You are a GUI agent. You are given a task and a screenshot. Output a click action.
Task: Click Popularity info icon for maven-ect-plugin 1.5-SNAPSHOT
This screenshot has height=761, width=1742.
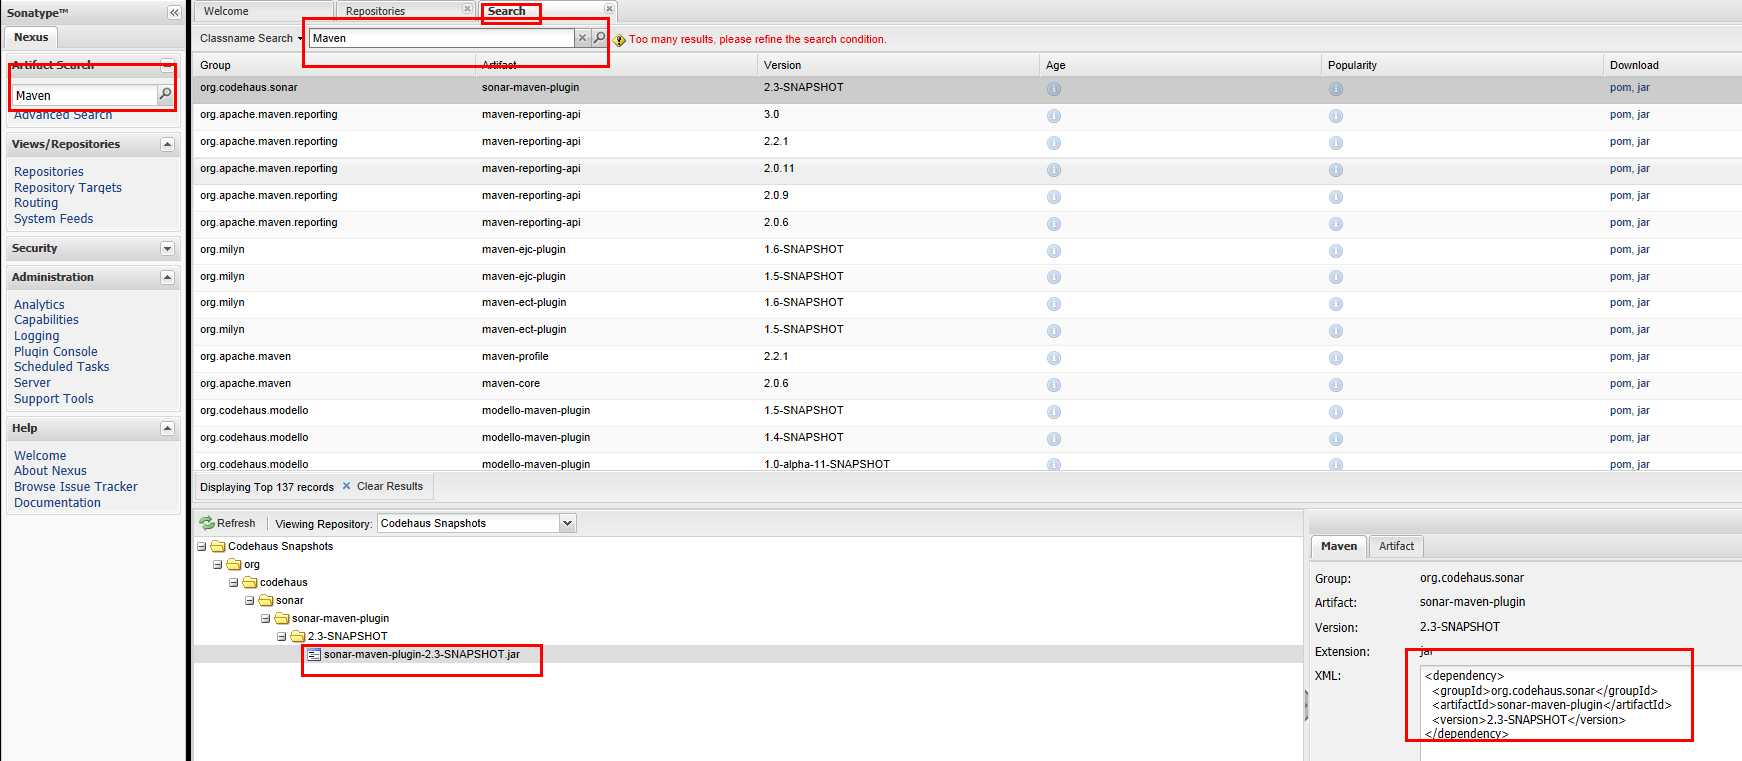[1335, 331]
